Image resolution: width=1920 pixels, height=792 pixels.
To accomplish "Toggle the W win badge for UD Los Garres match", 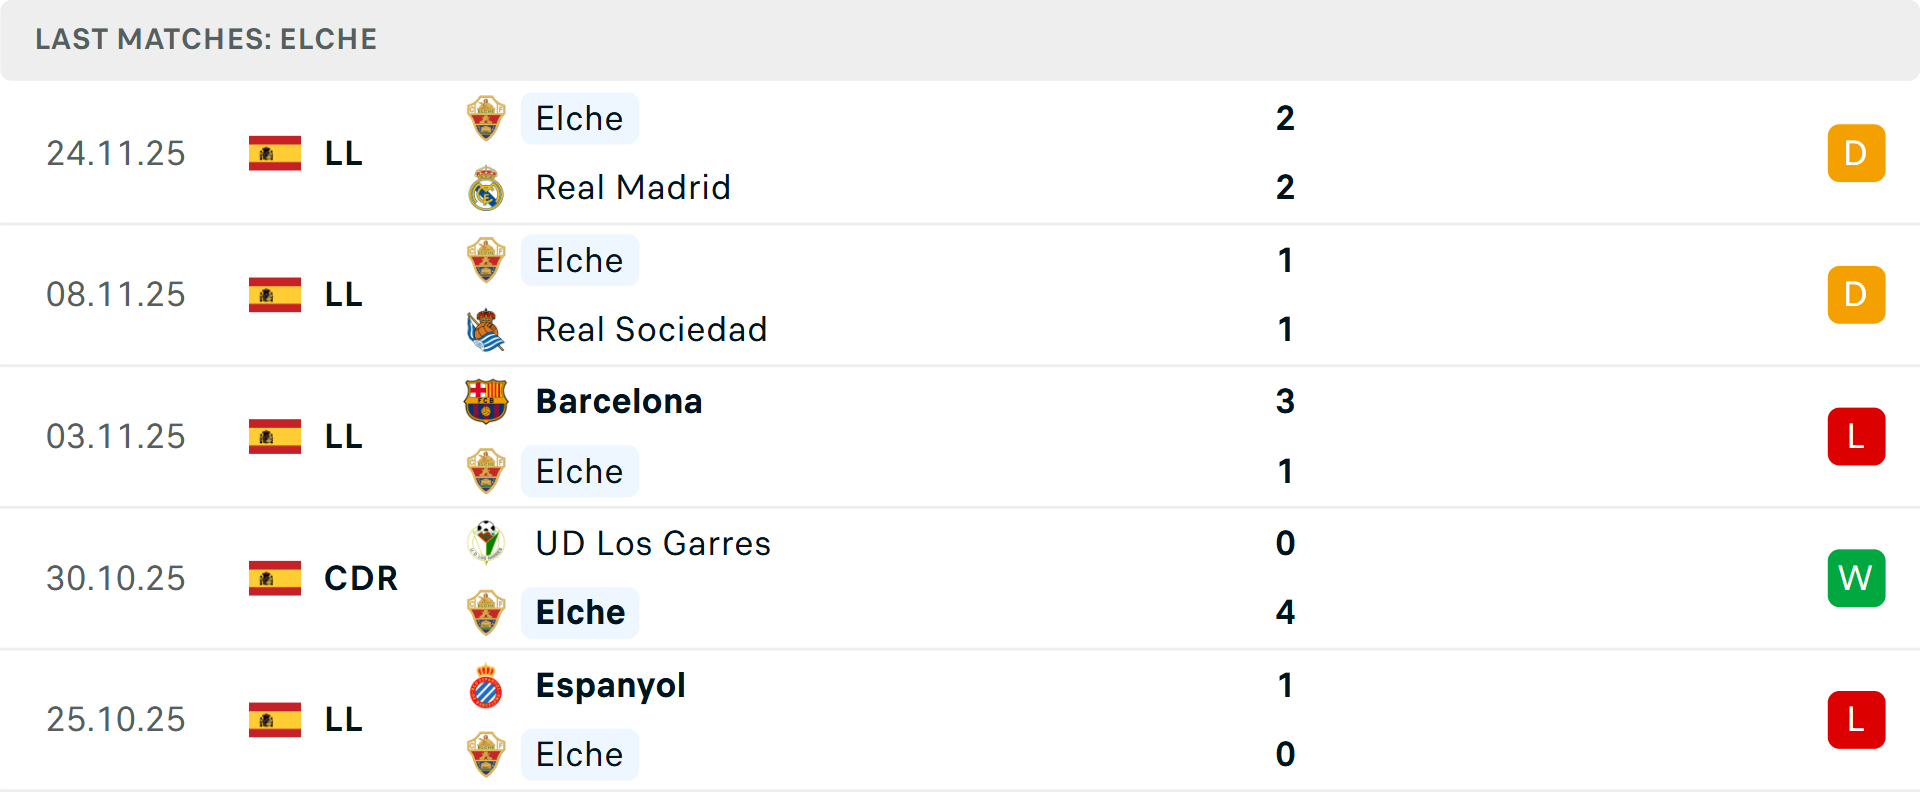I will coord(1856,578).
